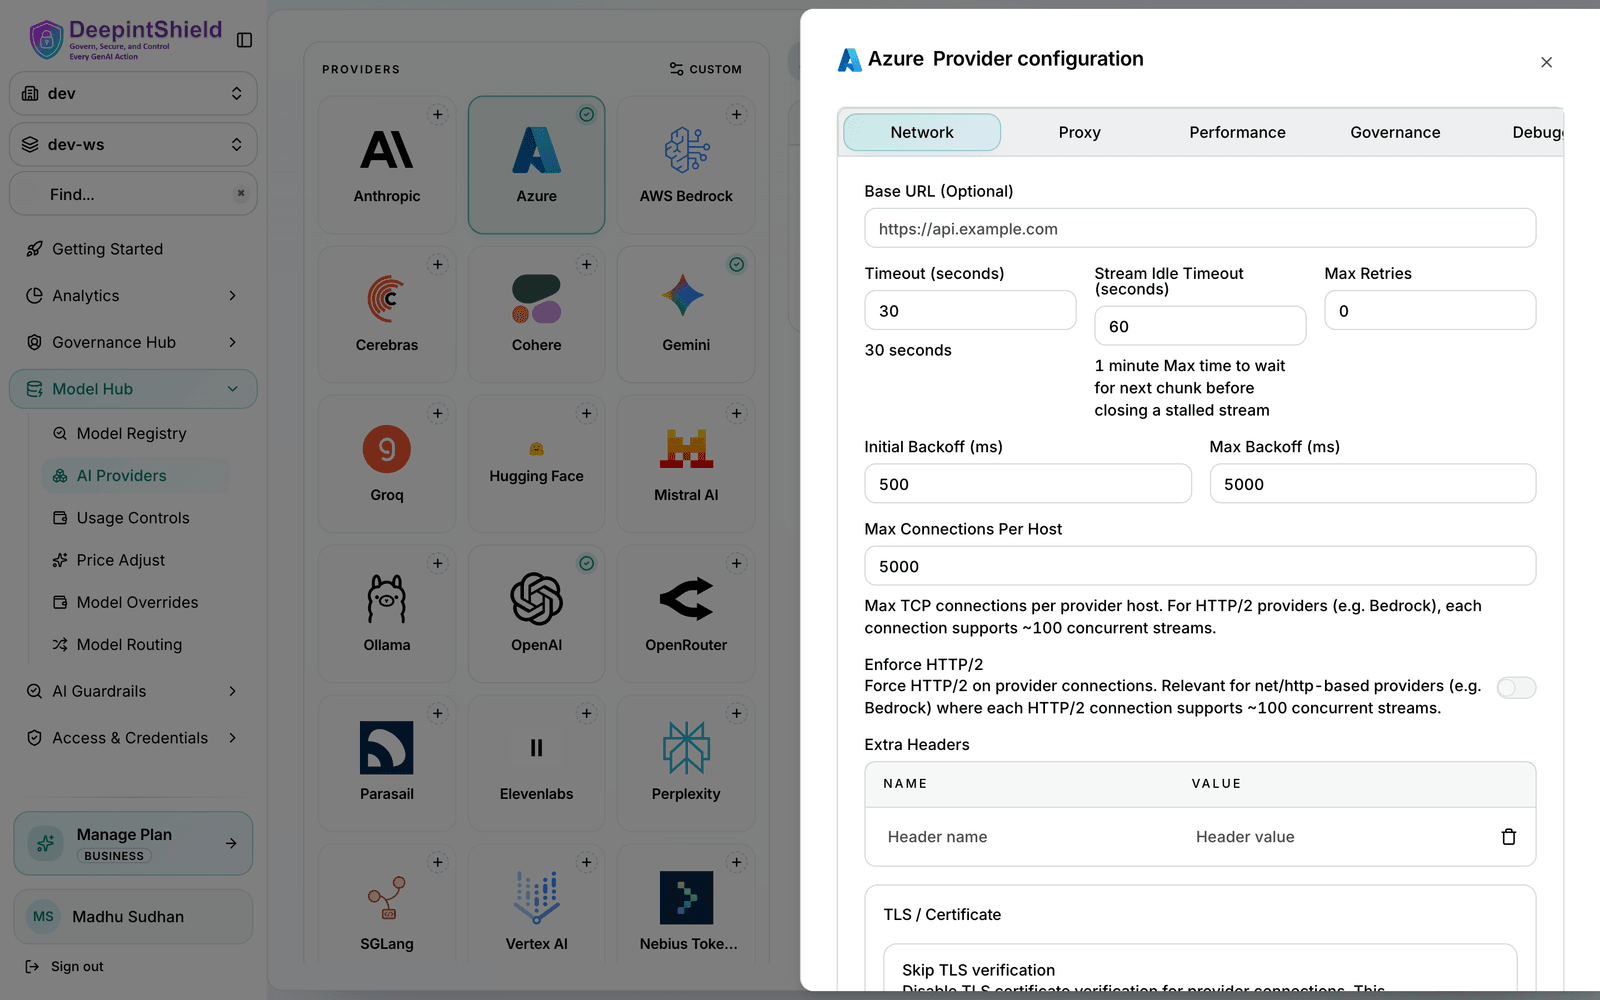Screen dimensions: 1600x1000
Task: Choose the Cohere provider logo
Action: (537, 299)
